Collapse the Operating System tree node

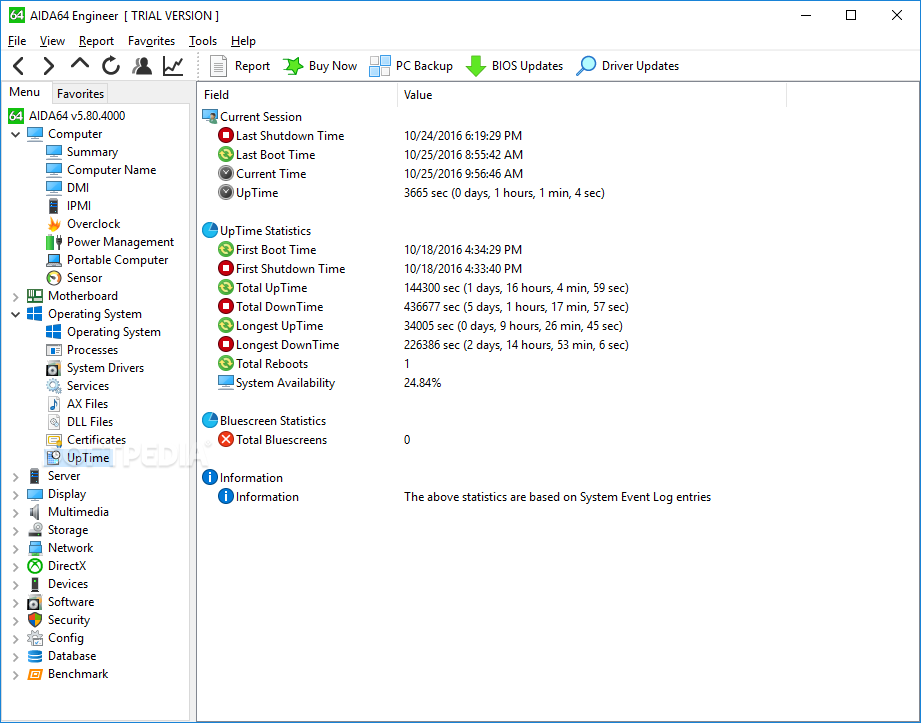16,314
